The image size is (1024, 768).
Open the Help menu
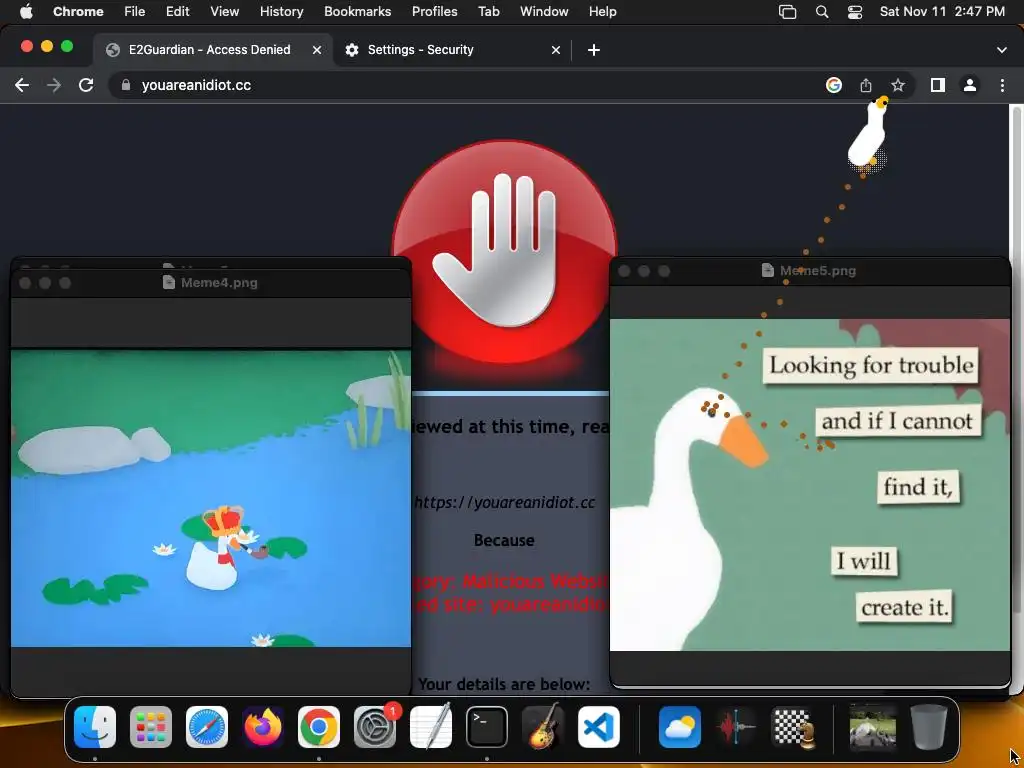(x=602, y=12)
